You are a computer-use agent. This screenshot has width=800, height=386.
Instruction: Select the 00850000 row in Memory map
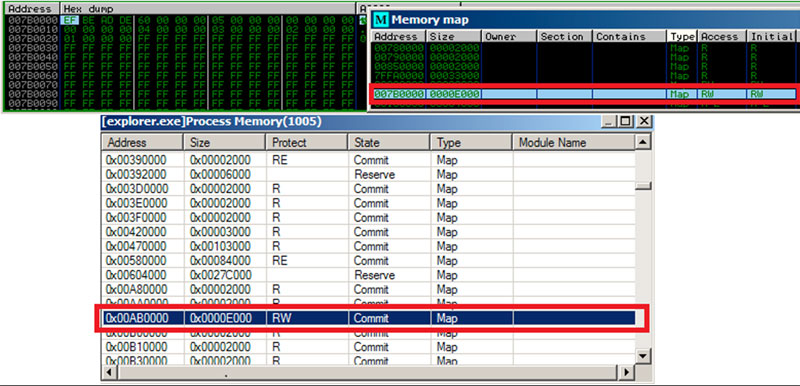584,66
